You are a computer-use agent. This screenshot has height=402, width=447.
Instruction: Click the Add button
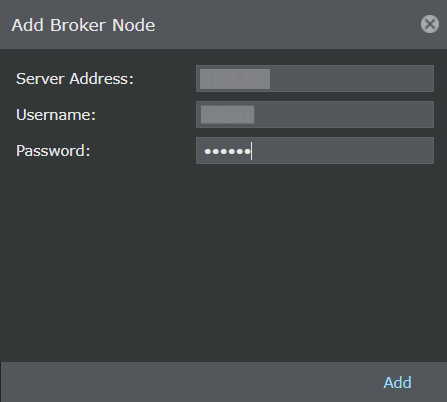pos(397,382)
